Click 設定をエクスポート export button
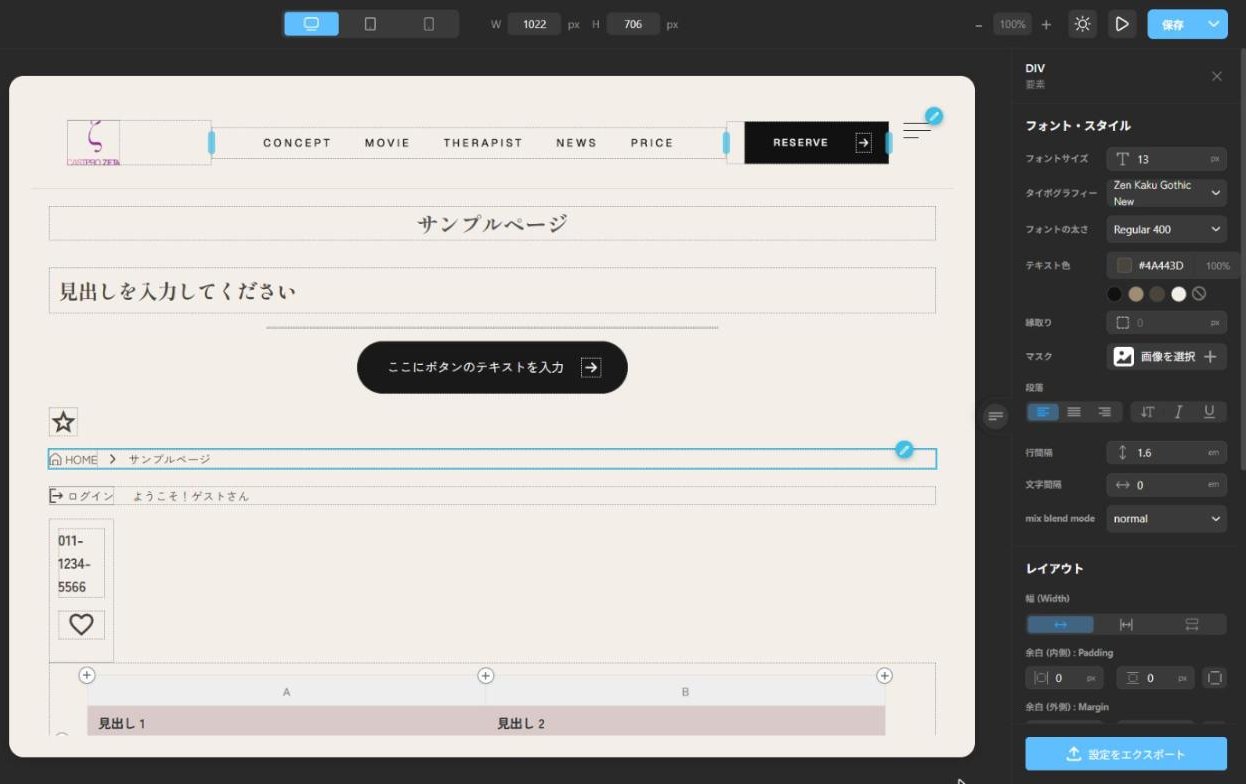Viewport: 1246px width, 784px height. pos(1126,754)
